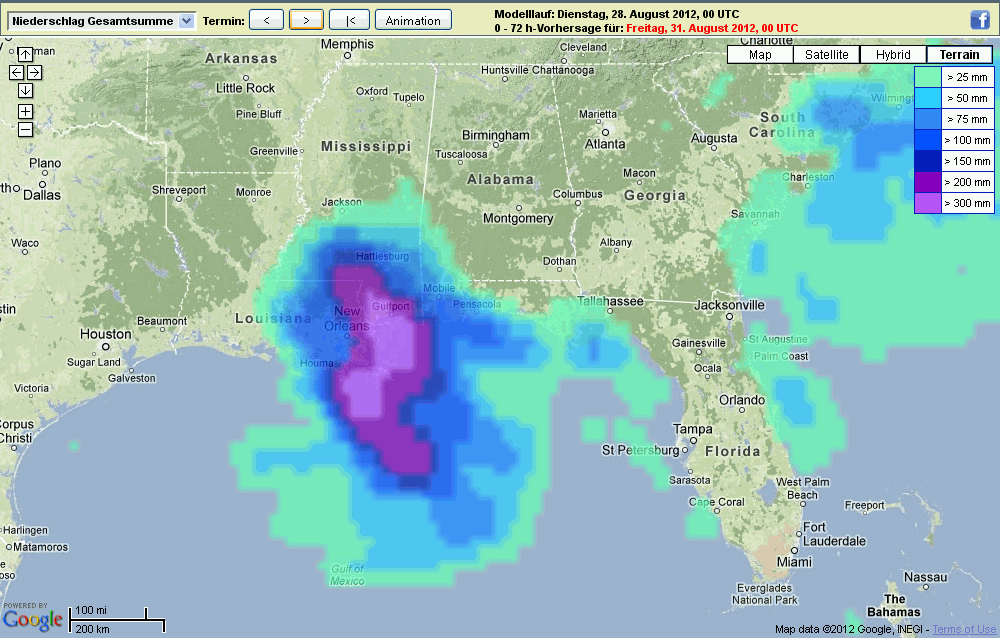Screen dimensions: 1000x638
Task: Click the Nassau label
Action: (925, 577)
